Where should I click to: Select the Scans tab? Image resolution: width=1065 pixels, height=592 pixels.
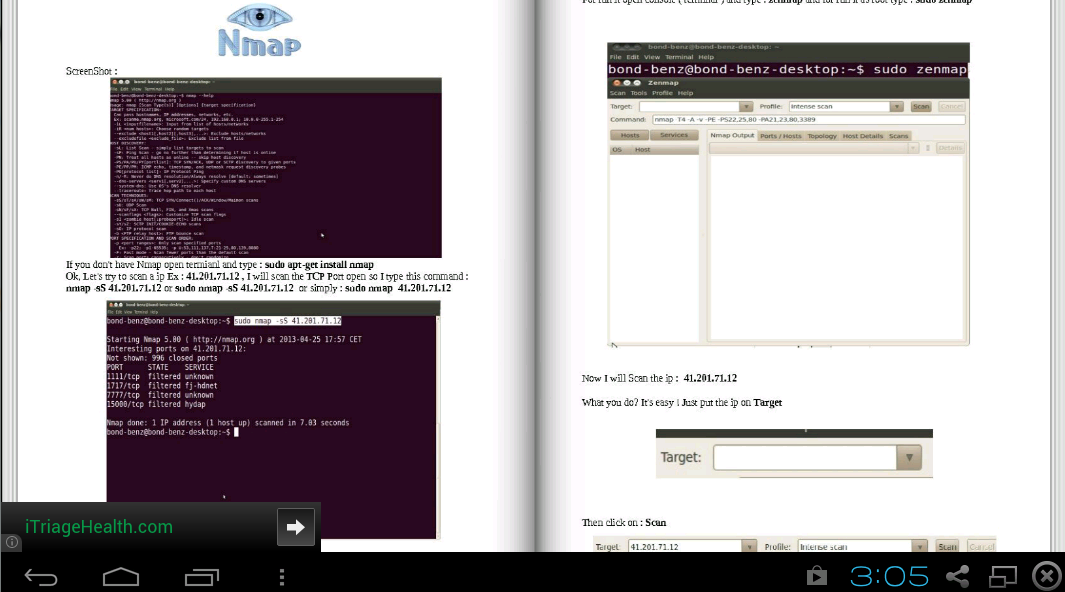(899, 136)
